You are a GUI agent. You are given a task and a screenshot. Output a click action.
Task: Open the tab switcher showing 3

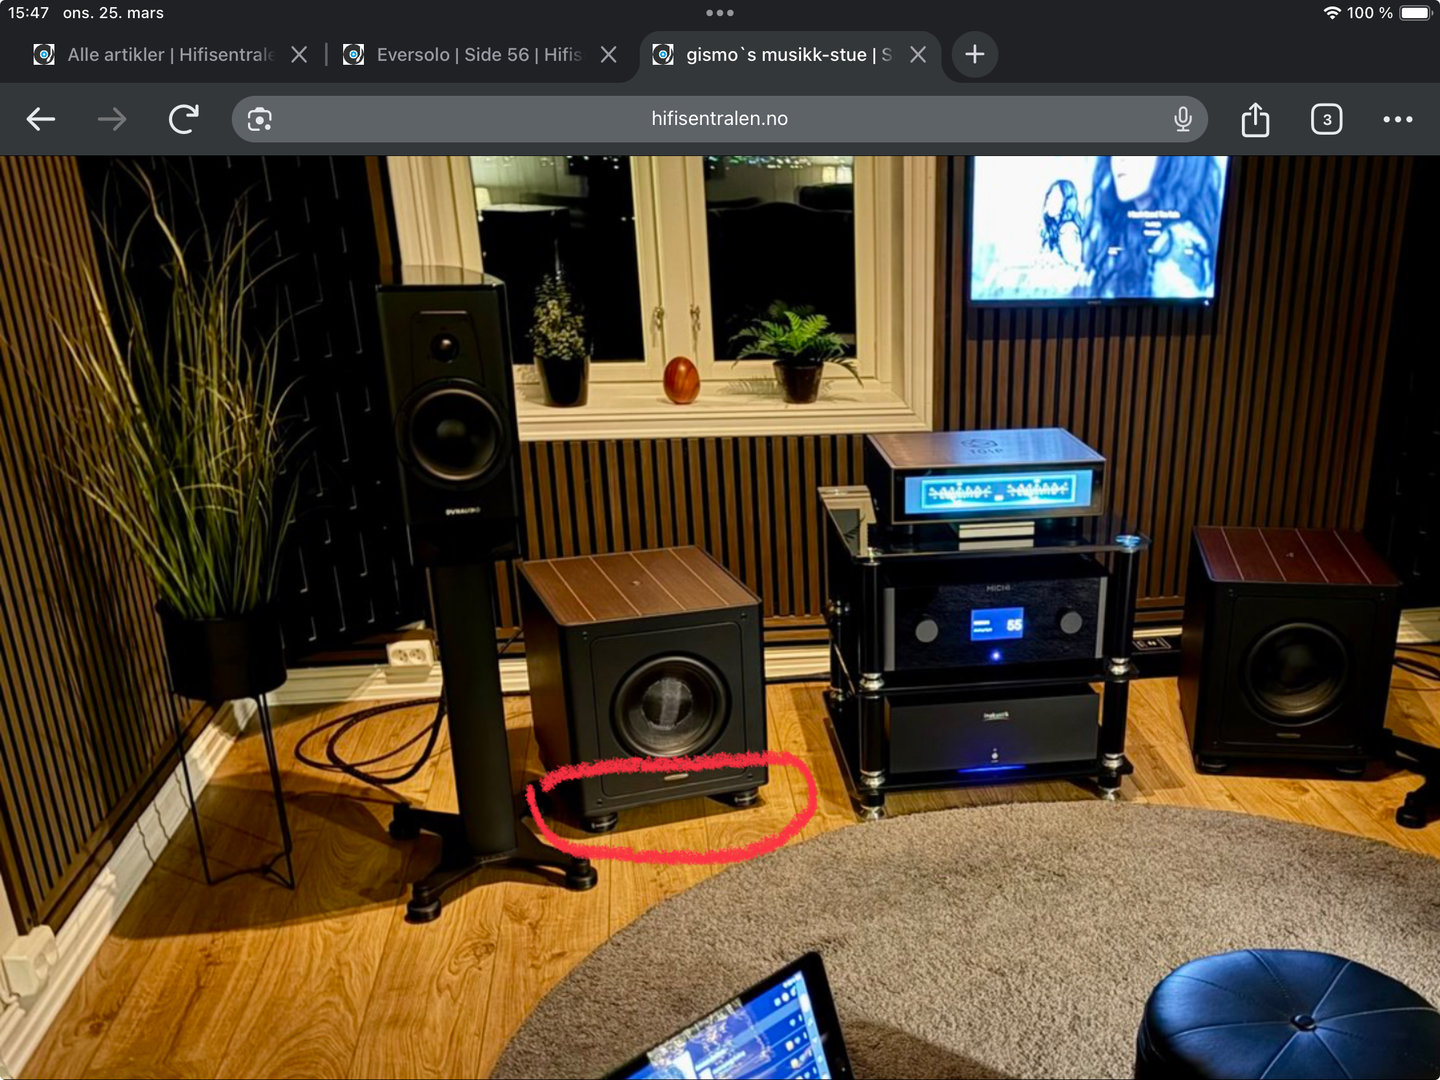(x=1327, y=119)
